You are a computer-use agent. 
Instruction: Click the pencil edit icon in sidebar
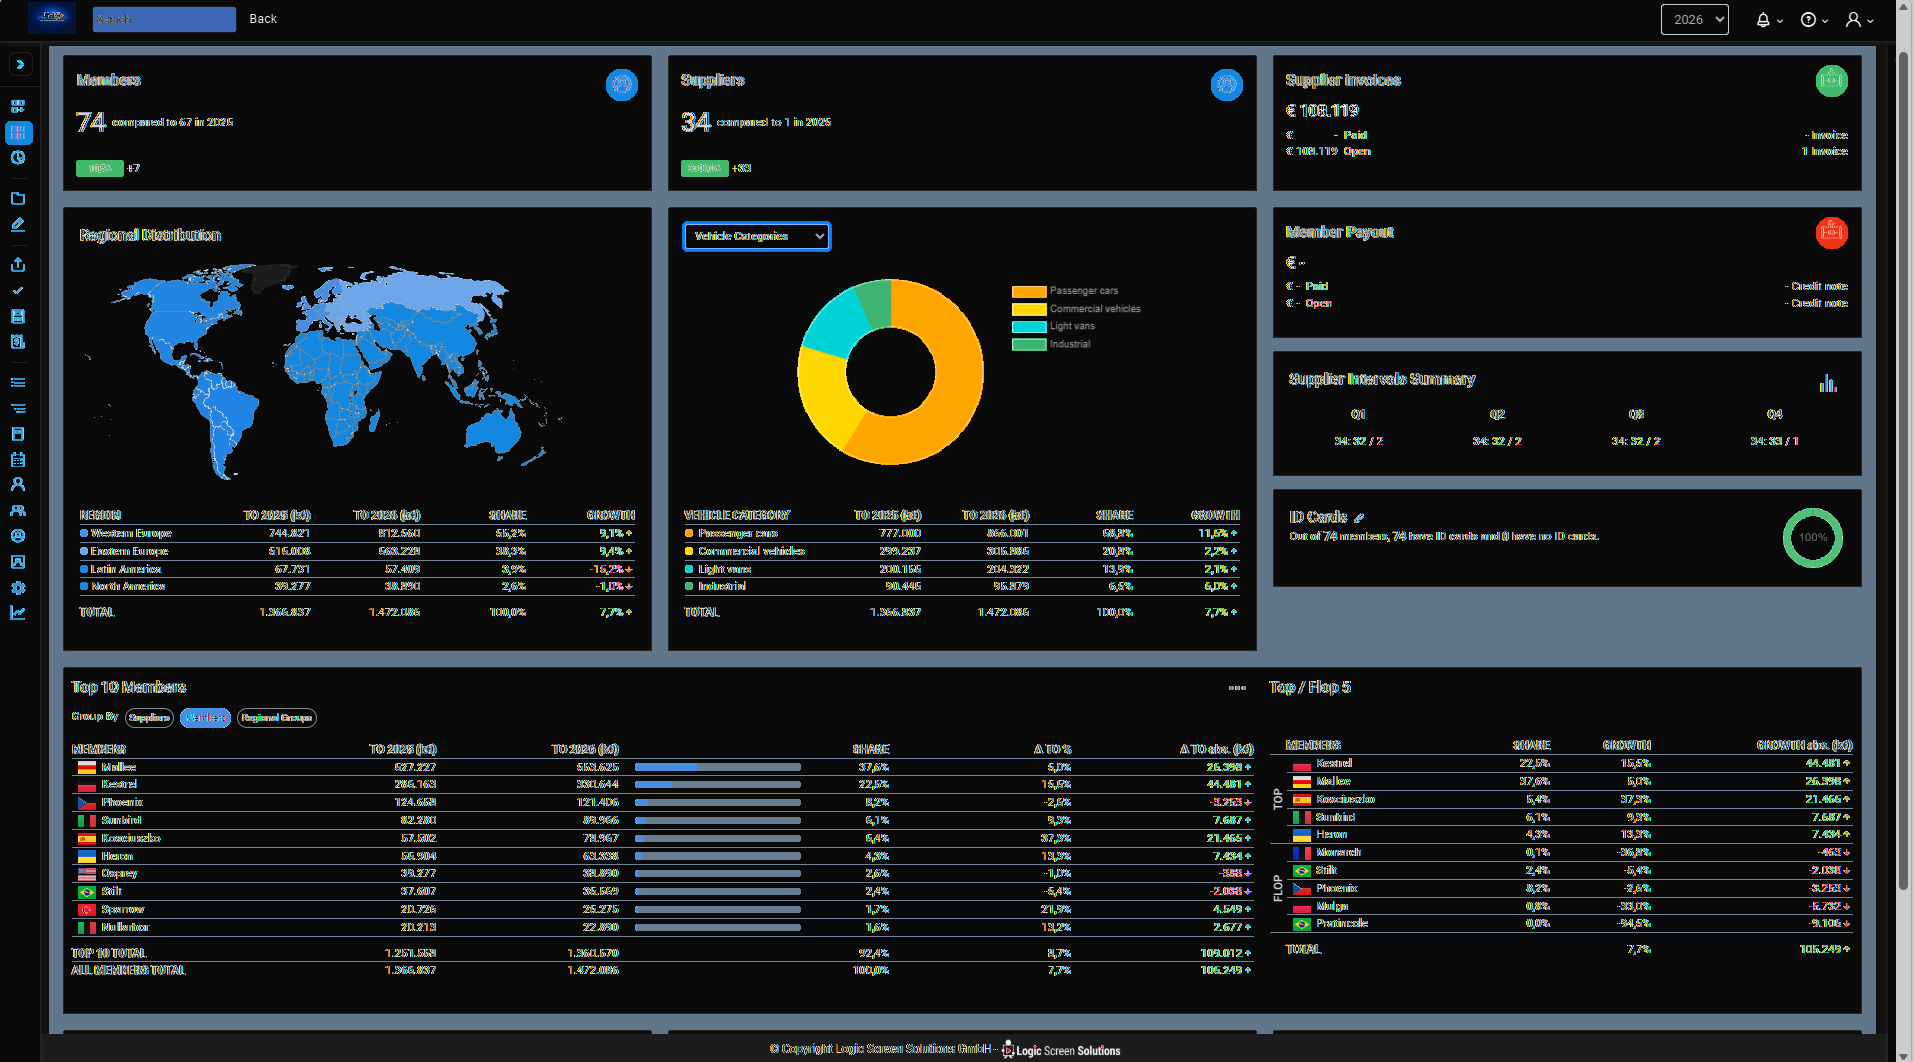click(x=18, y=225)
